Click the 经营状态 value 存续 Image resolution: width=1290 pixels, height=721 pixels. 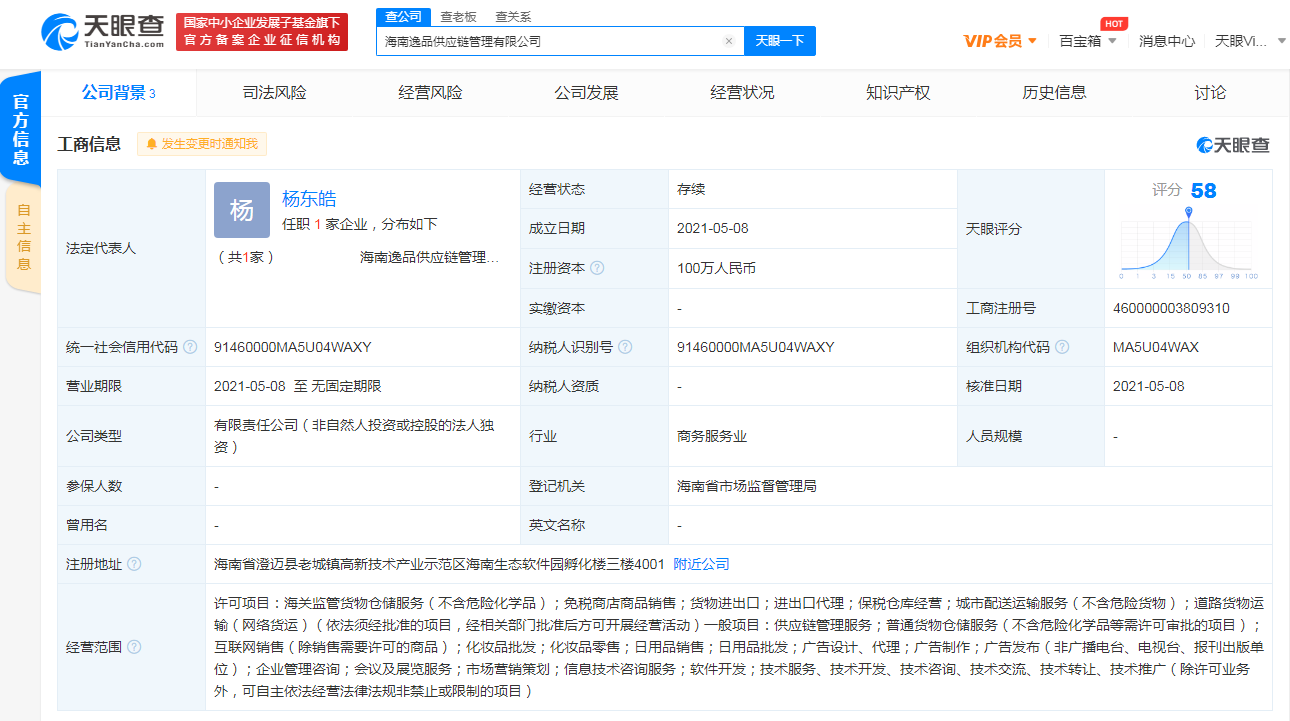pyautogui.click(x=691, y=189)
